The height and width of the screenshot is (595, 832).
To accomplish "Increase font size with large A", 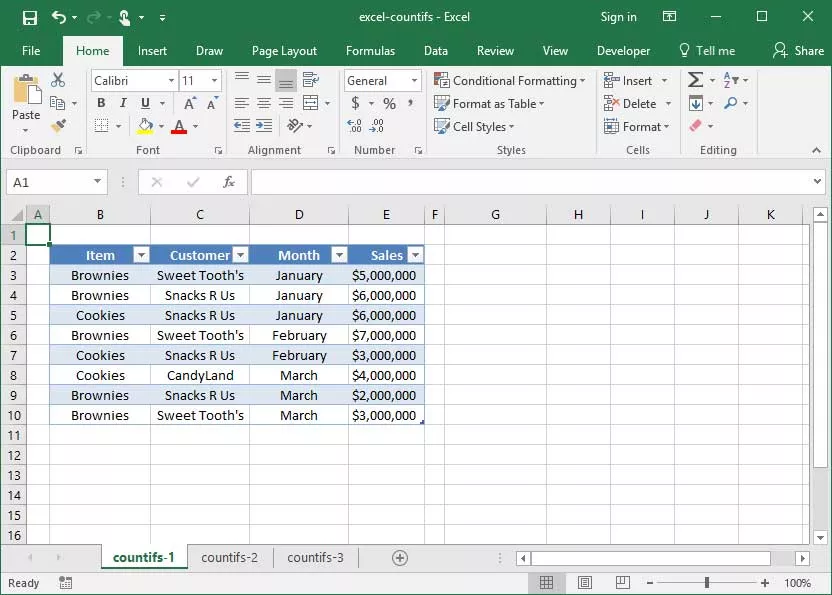I will point(189,104).
